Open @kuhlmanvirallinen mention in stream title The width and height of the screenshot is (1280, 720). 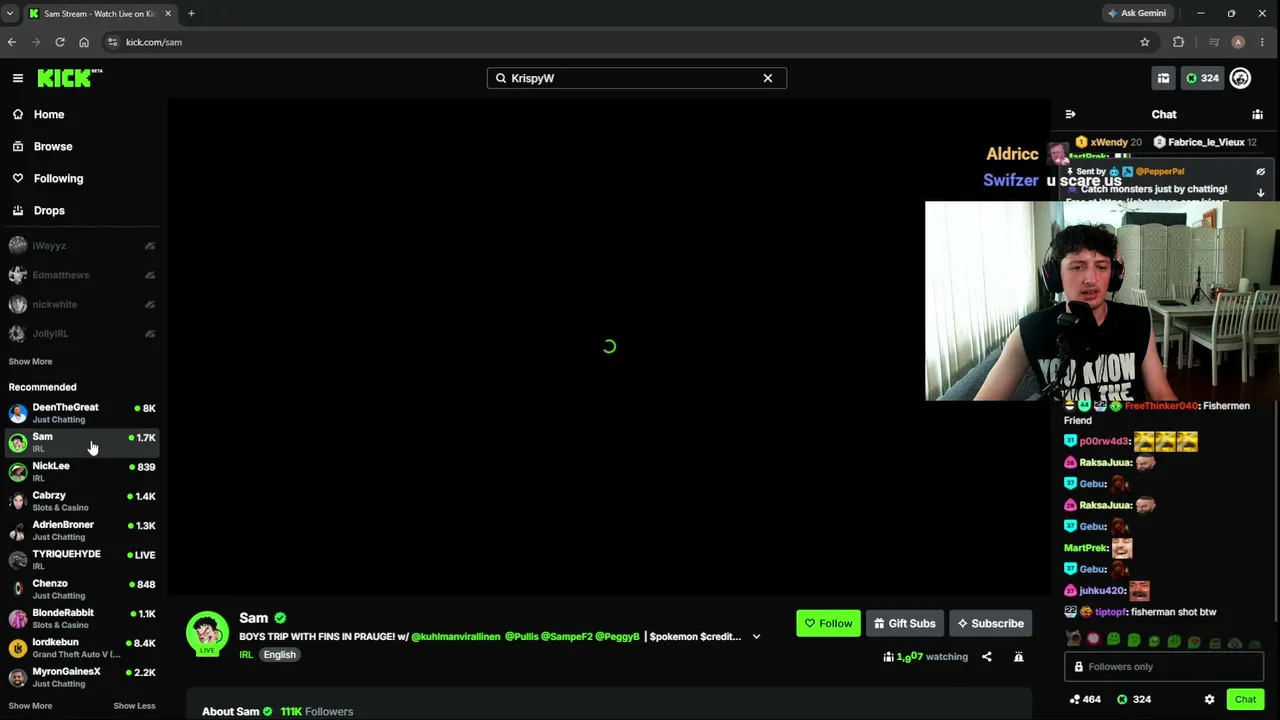(455, 636)
